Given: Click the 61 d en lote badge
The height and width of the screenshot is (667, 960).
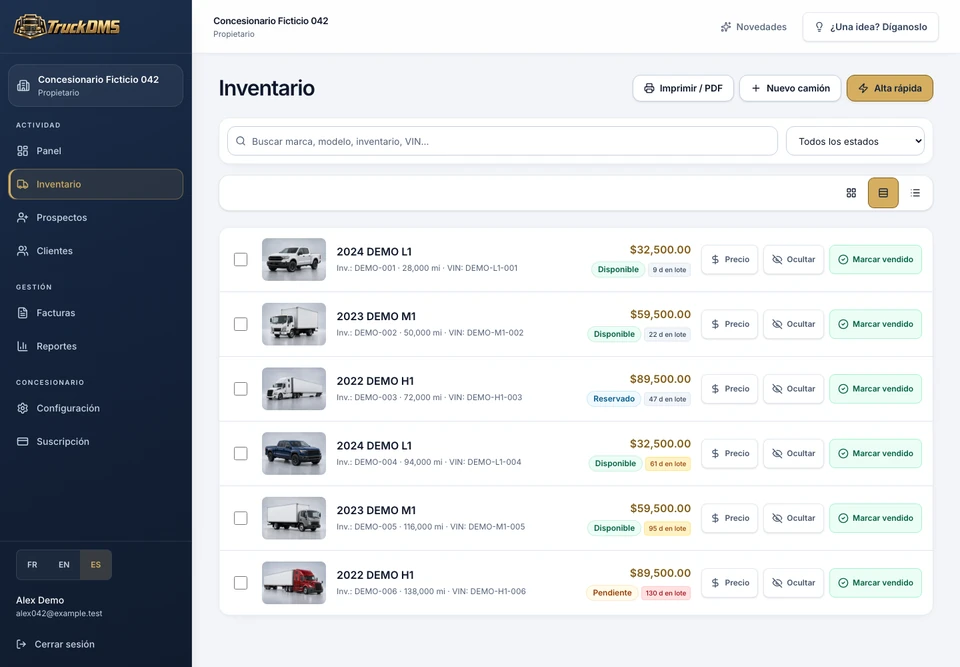Looking at the screenshot, I should pyautogui.click(x=668, y=464).
